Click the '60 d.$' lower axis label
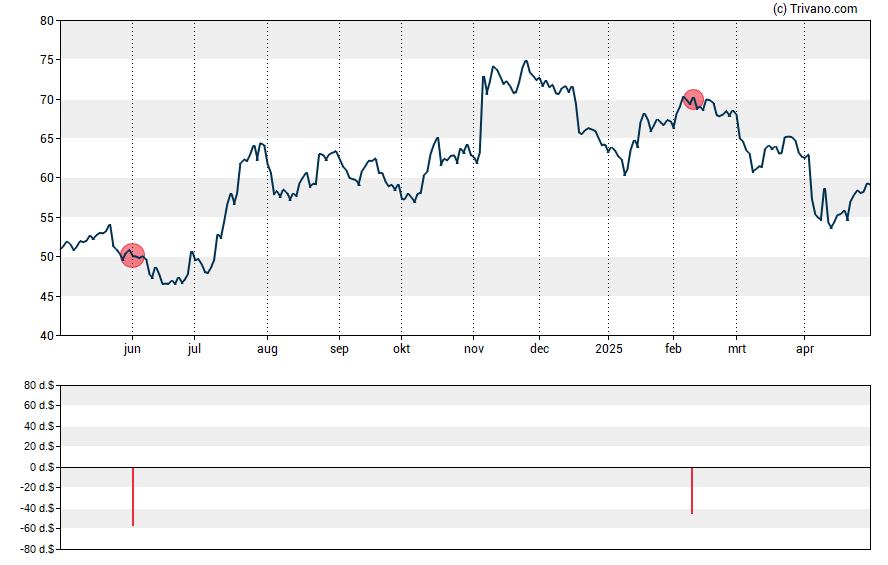Screen dimensions: 888x565 (39, 405)
